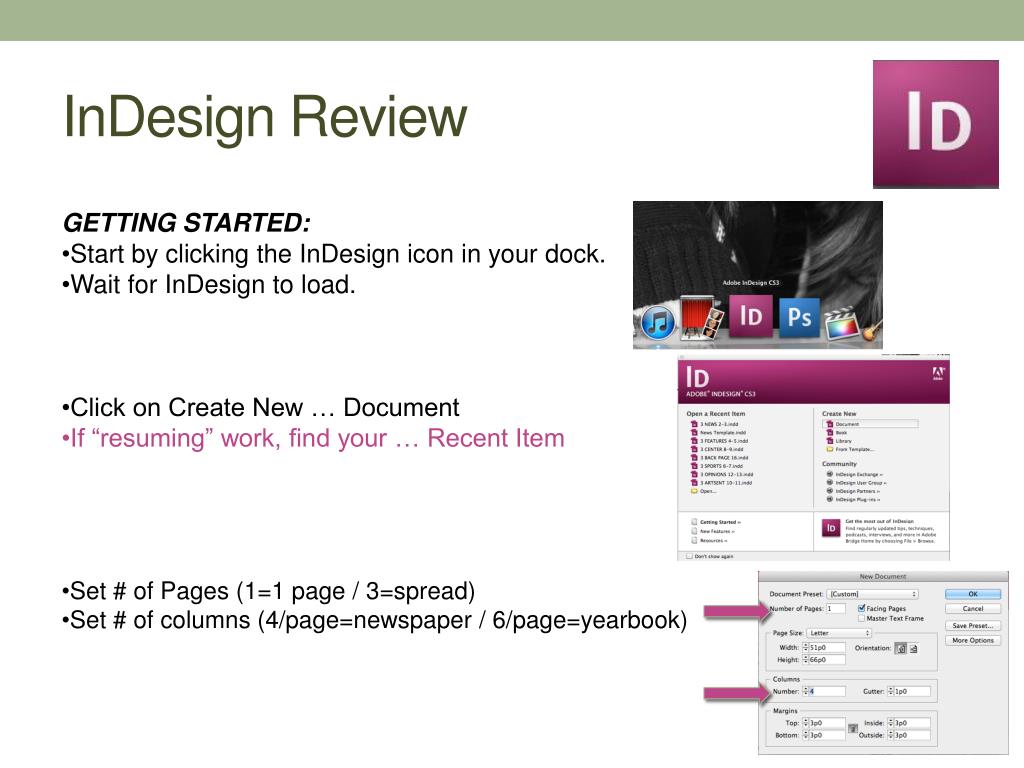Click the More Options button
This screenshot has height=768, width=1024.
click(x=973, y=641)
